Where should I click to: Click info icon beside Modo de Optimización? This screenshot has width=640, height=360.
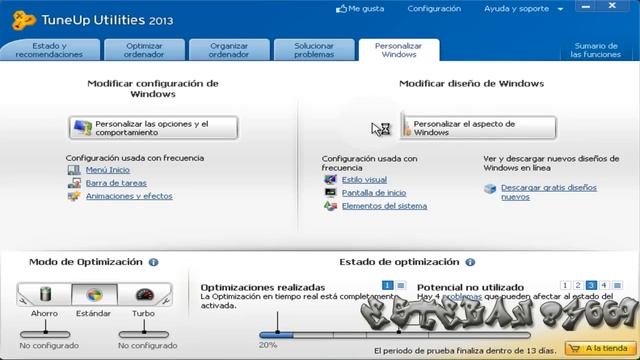pyautogui.click(x=153, y=262)
